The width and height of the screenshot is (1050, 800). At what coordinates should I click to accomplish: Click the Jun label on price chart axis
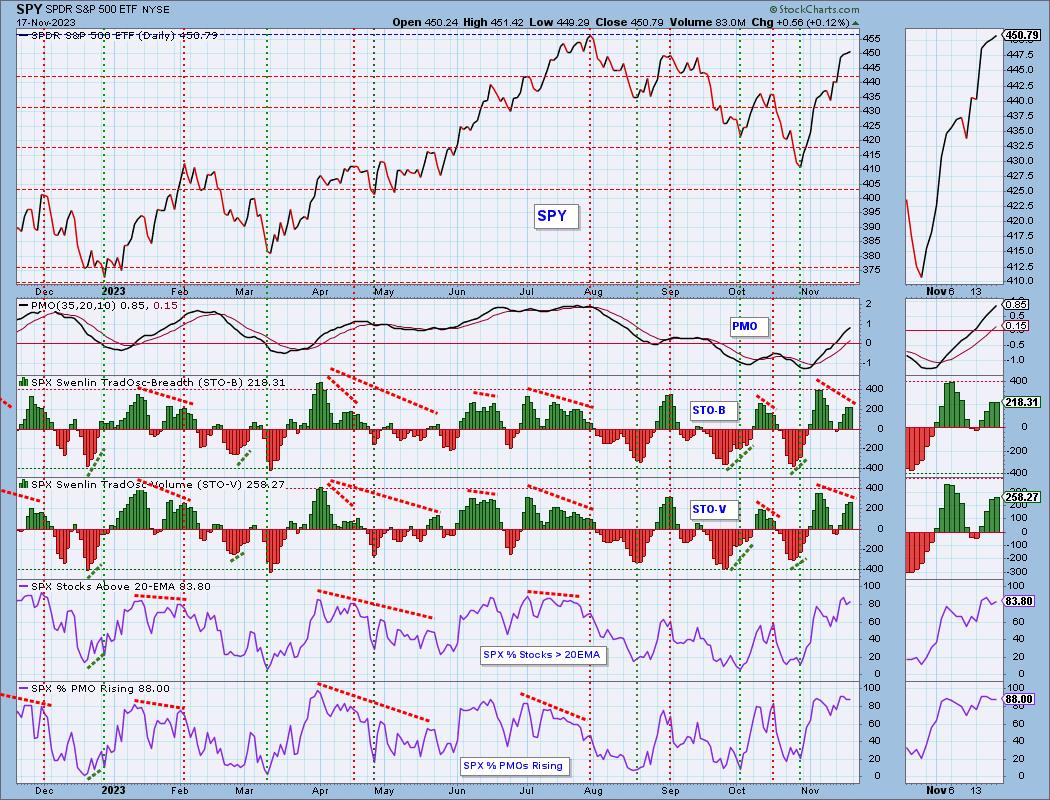(457, 291)
